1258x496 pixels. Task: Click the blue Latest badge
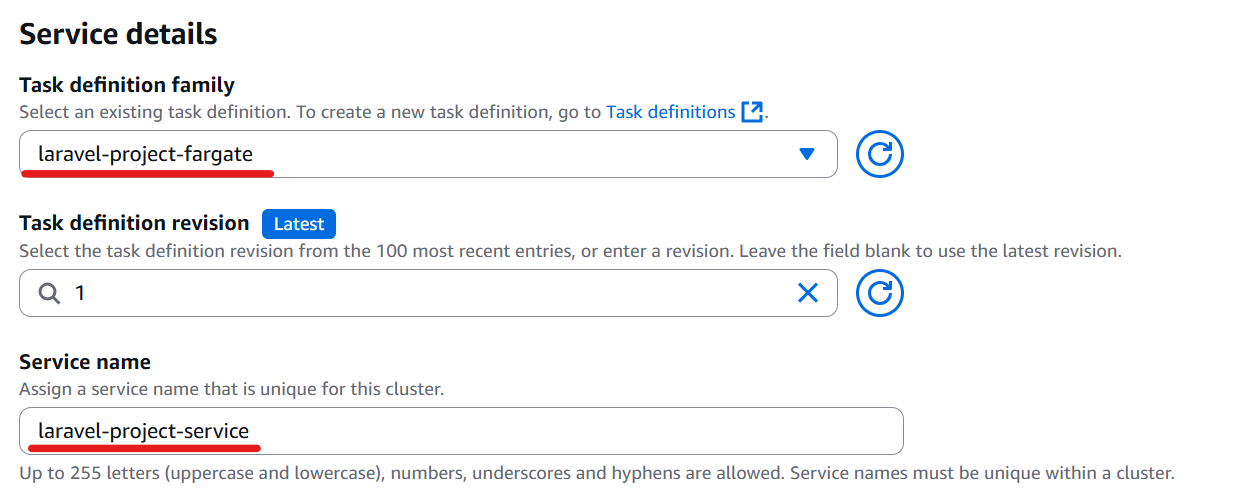click(299, 224)
